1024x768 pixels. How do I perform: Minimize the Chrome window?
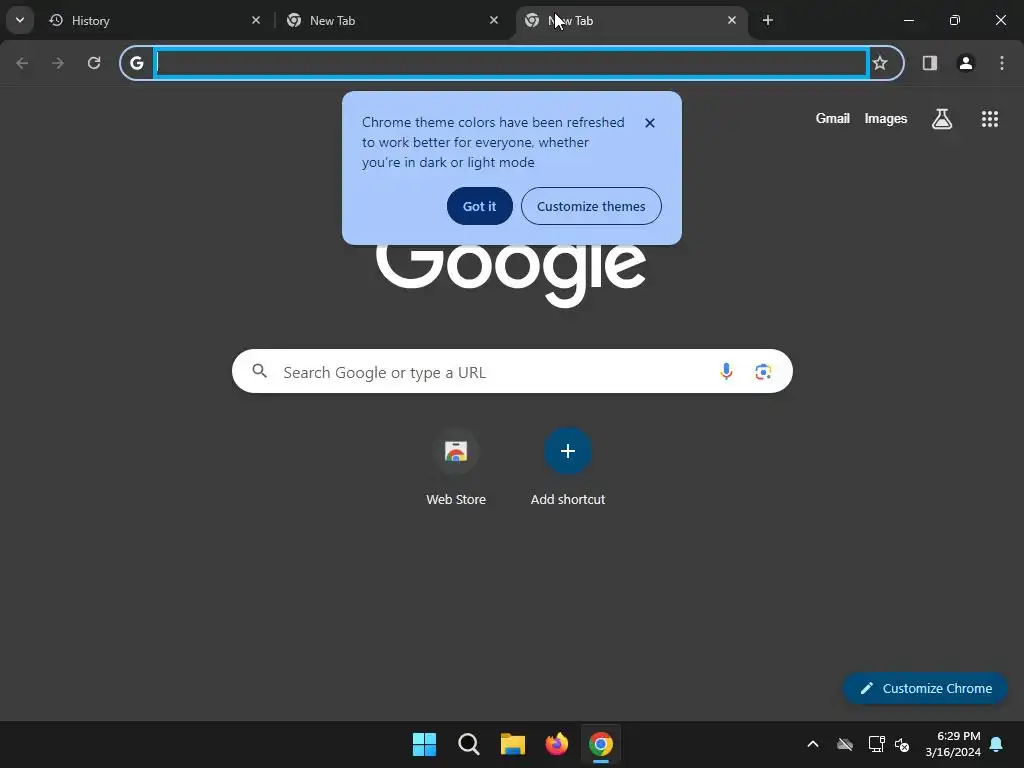click(x=908, y=20)
